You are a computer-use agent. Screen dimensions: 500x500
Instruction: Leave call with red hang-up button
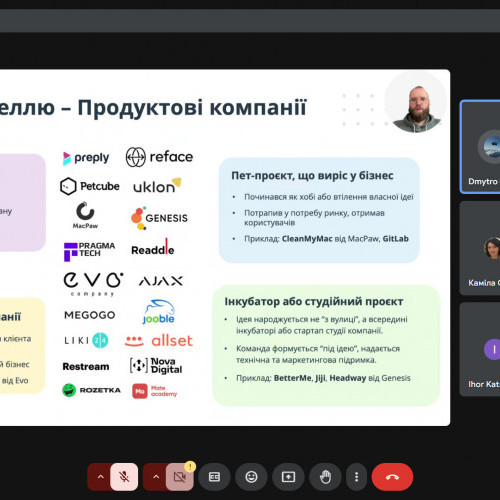pyautogui.click(x=392, y=477)
